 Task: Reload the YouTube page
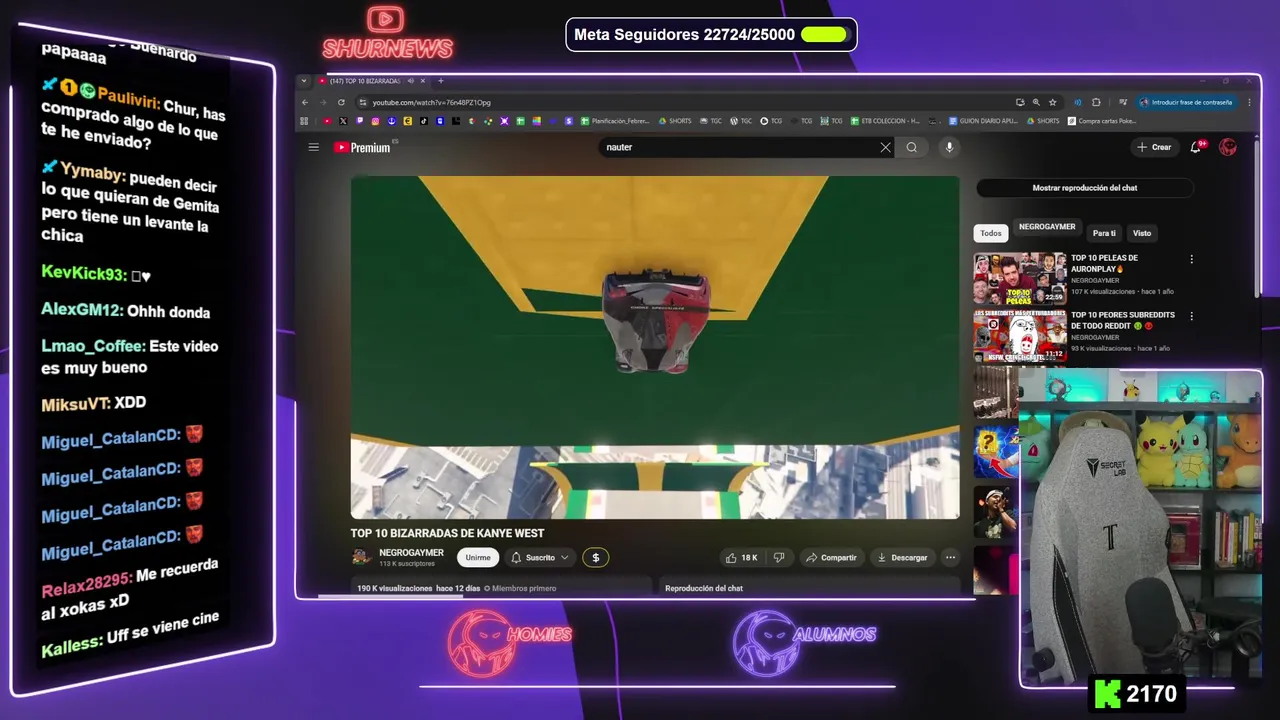point(341,102)
